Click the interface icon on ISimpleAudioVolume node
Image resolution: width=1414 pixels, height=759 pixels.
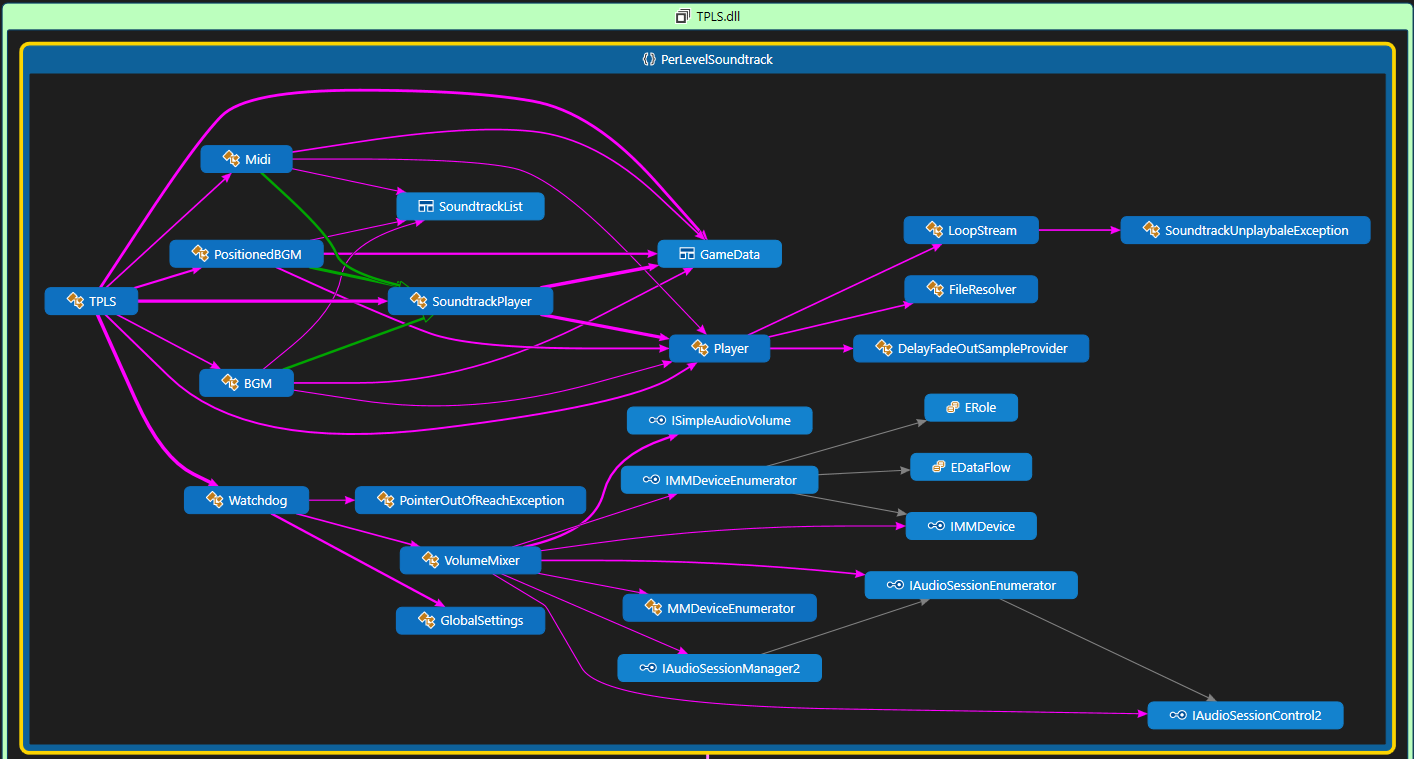pos(657,421)
